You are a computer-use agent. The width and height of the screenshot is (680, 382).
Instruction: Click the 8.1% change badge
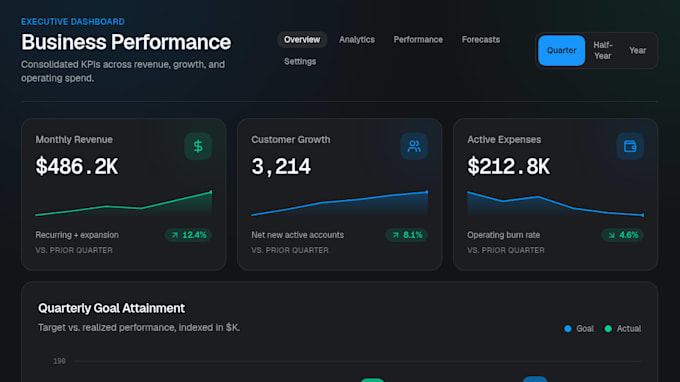[x=407, y=235]
